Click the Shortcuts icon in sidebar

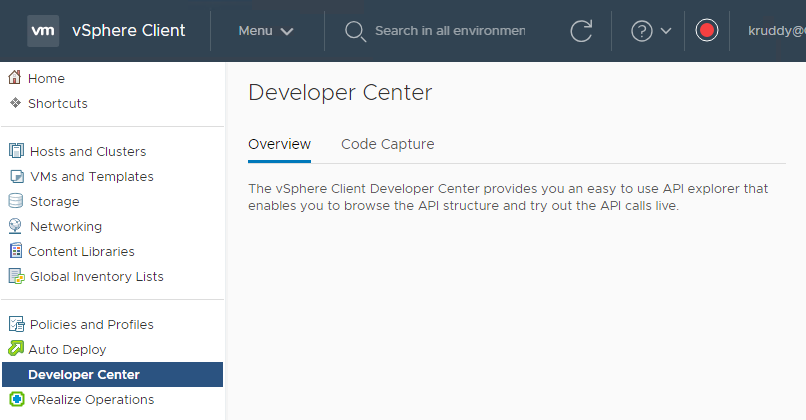15,103
